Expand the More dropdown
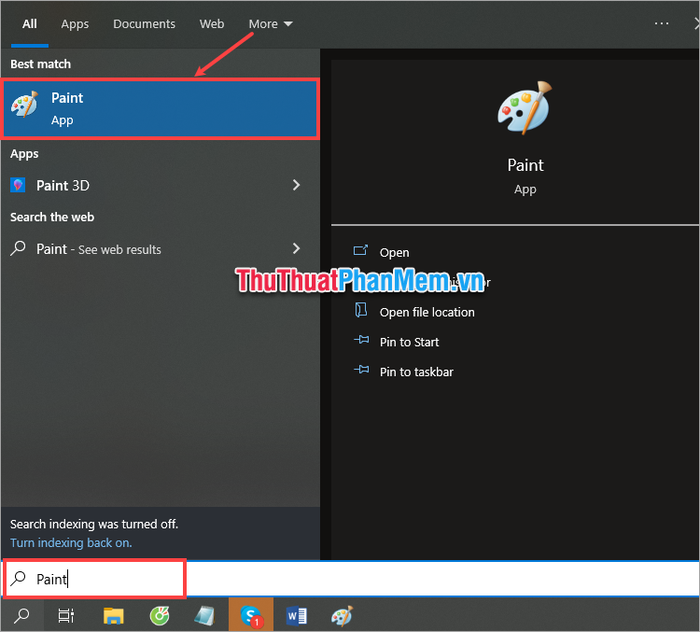 coord(271,24)
